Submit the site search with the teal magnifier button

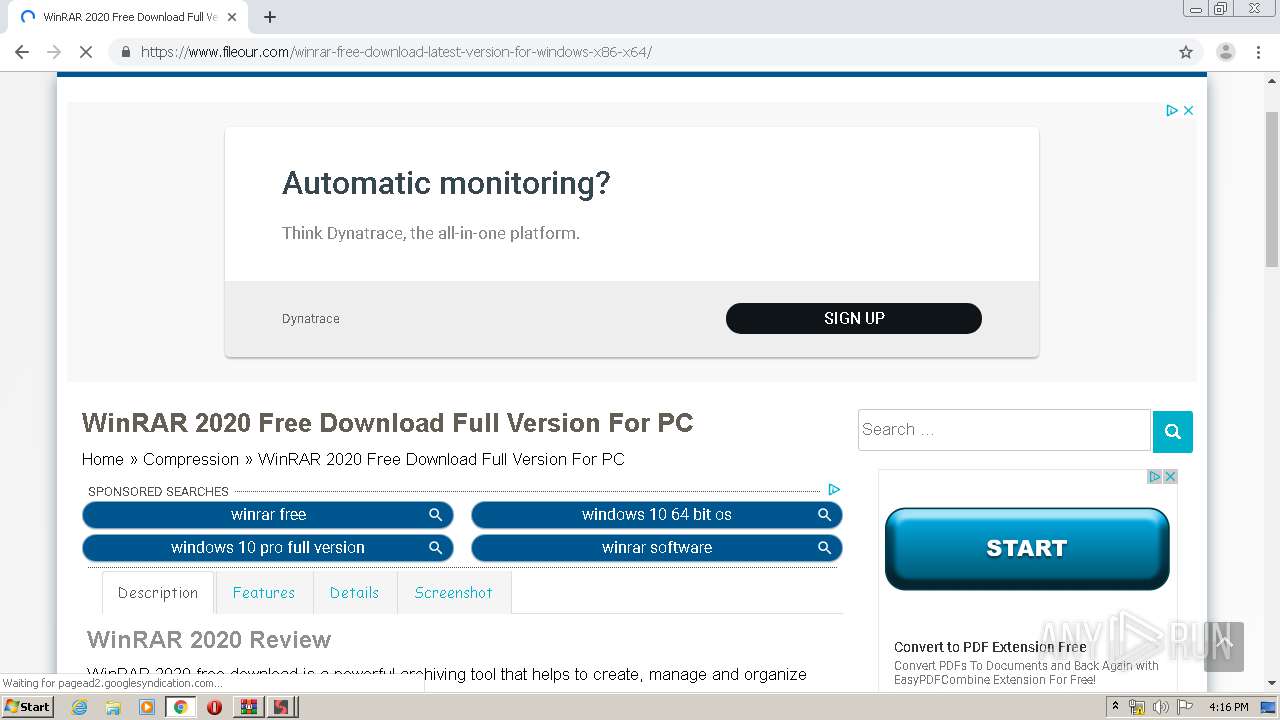(x=1173, y=432)
